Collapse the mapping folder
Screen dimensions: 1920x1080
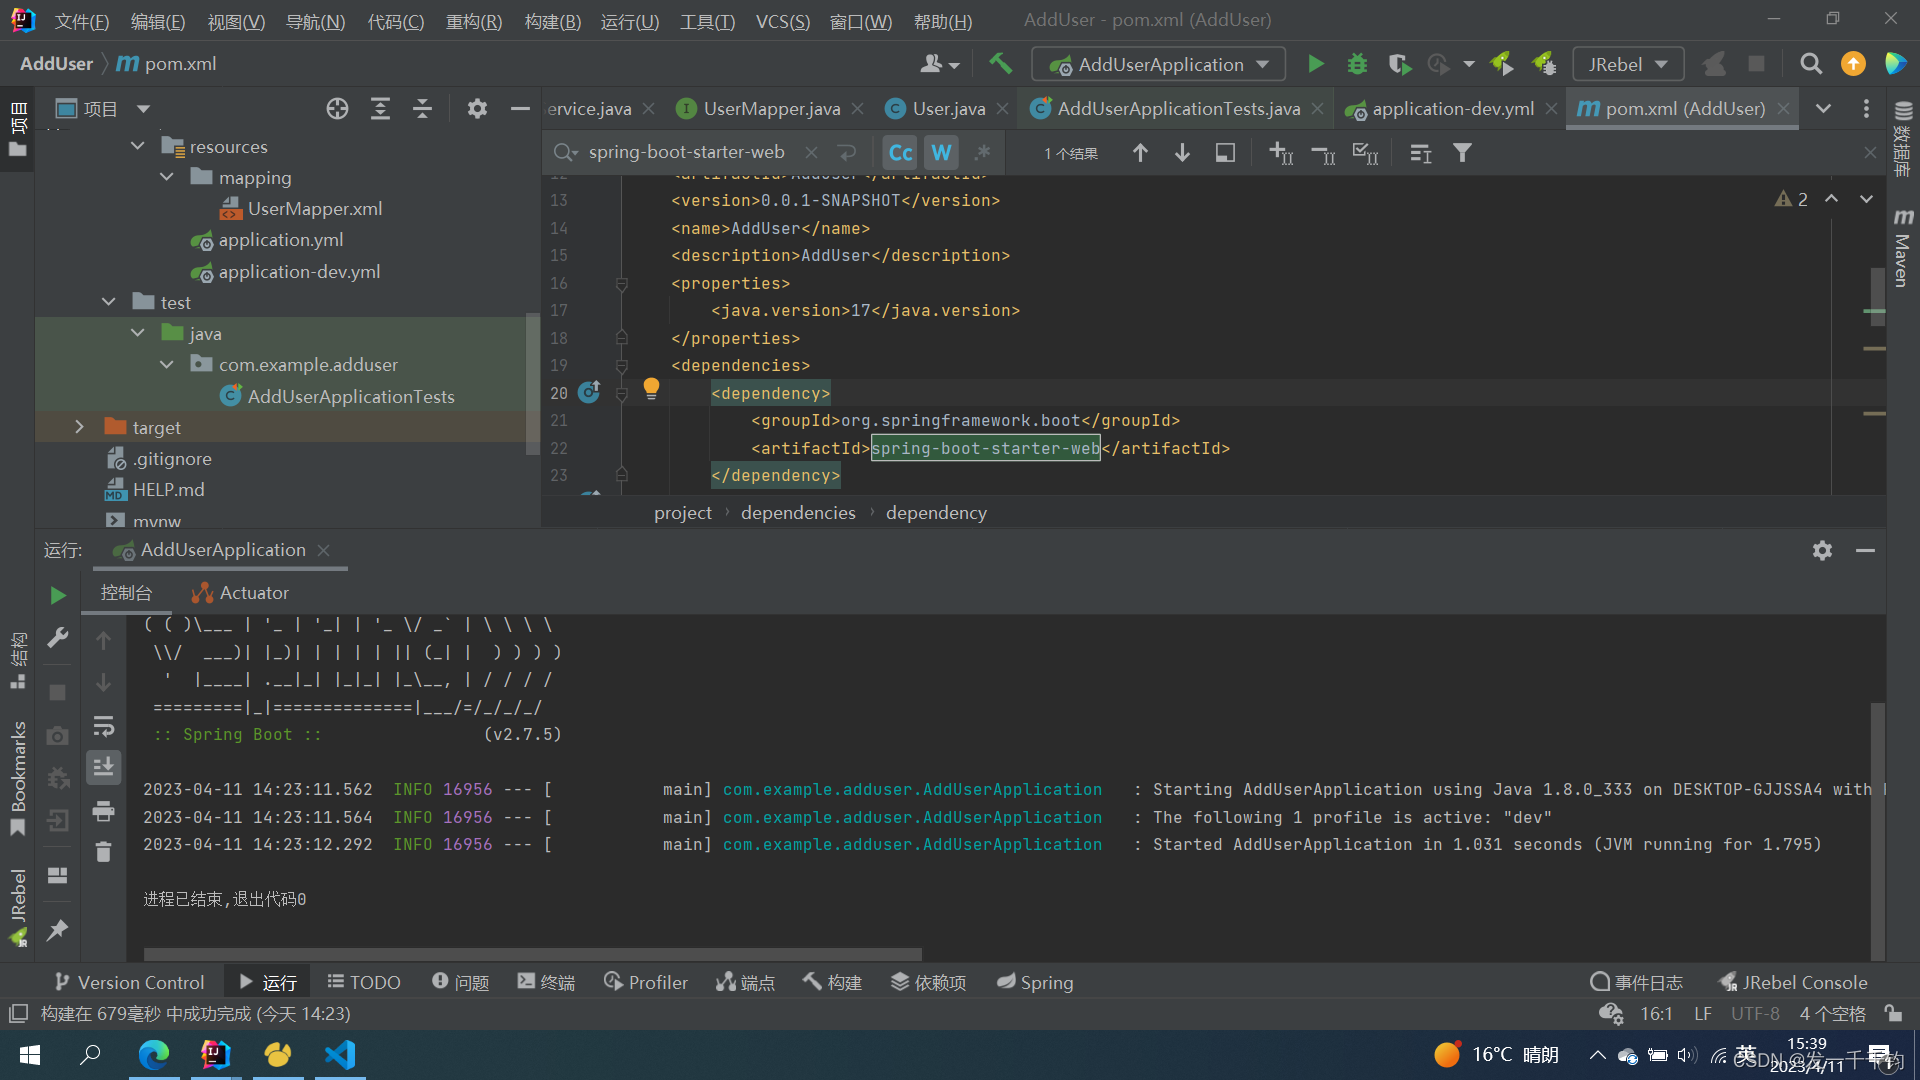(166, 178)
